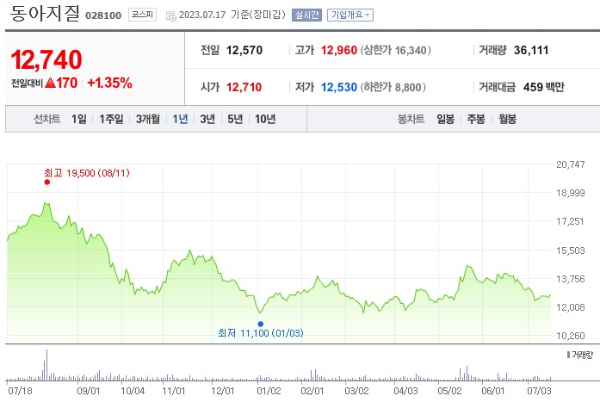The width and height of the screenshot is (600, 411).
Task: Select the 5년 line chart period
Action: [235, 119]
